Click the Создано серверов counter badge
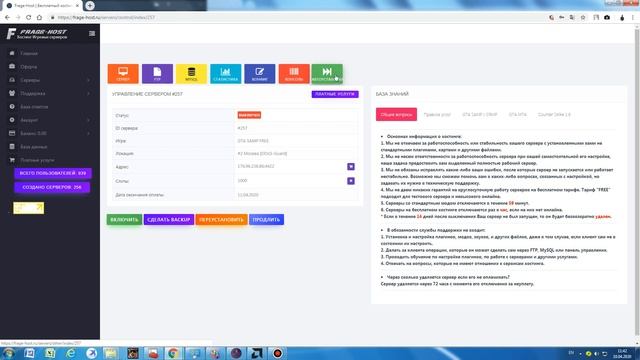Screen dimensions: 640x360 tap(52, 187)
